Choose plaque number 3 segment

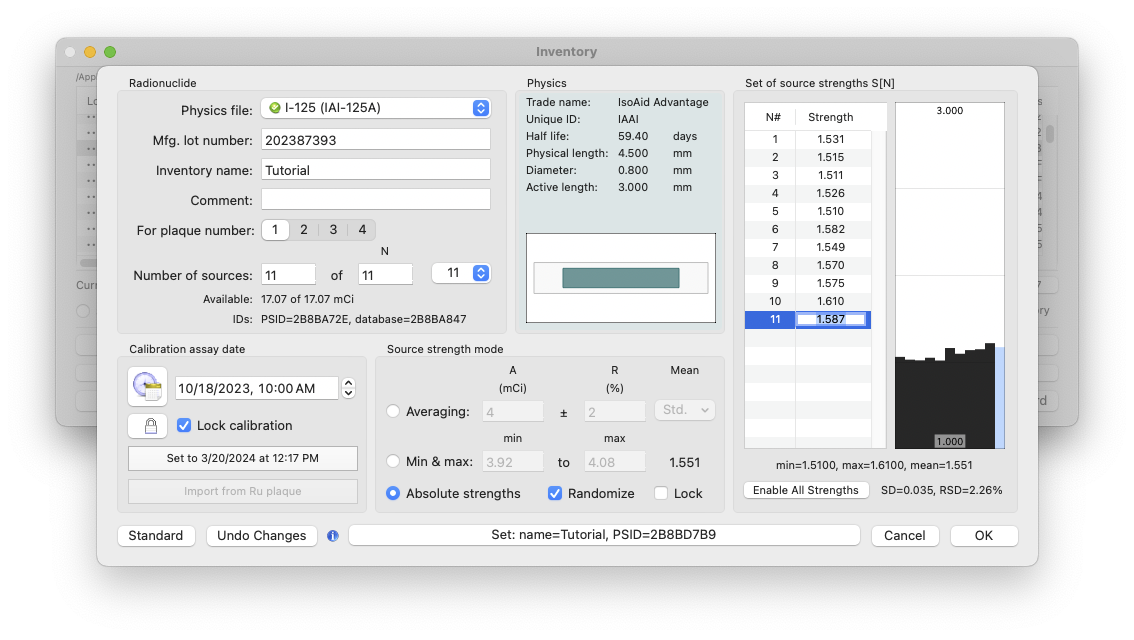tap(333, 230)
